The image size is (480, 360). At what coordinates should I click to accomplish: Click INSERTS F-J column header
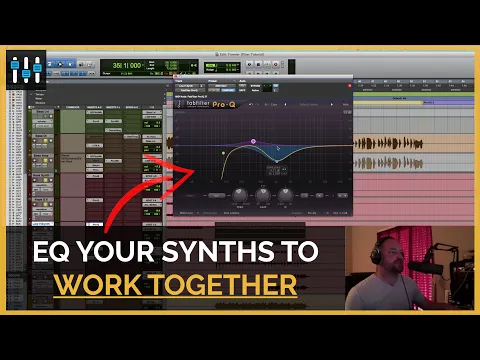pyautogui.click(x=114, y=107)
